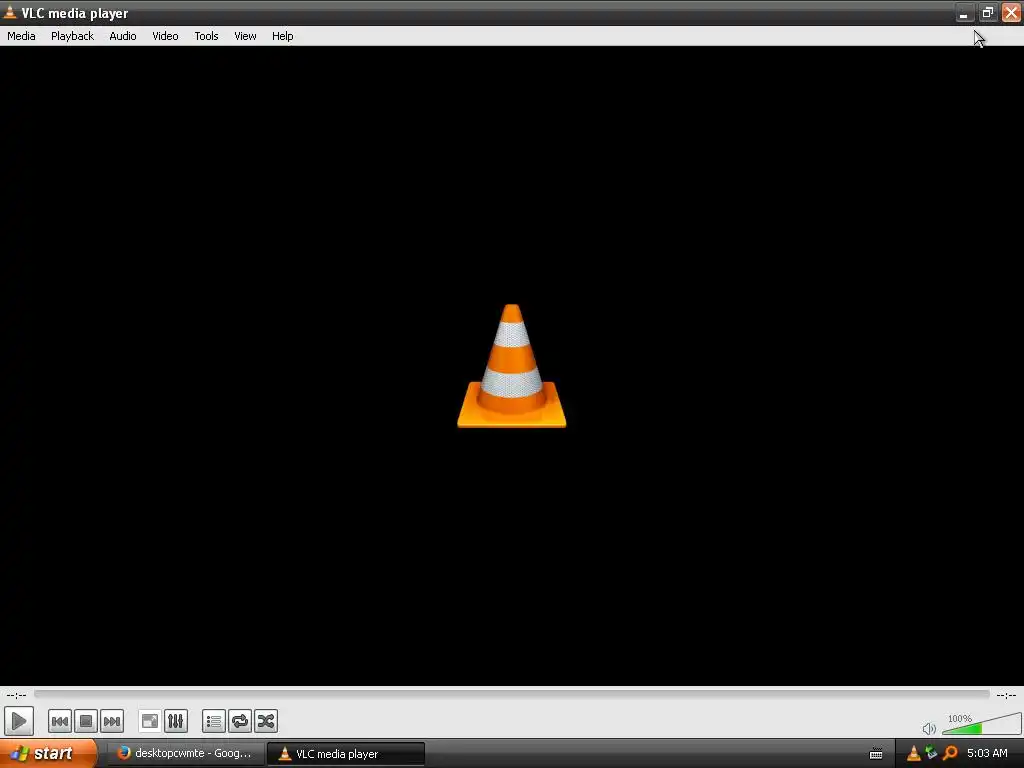This screenshot has height=768, width=1024.
Task: Open the Tools menu
Action: pos(206,36)
